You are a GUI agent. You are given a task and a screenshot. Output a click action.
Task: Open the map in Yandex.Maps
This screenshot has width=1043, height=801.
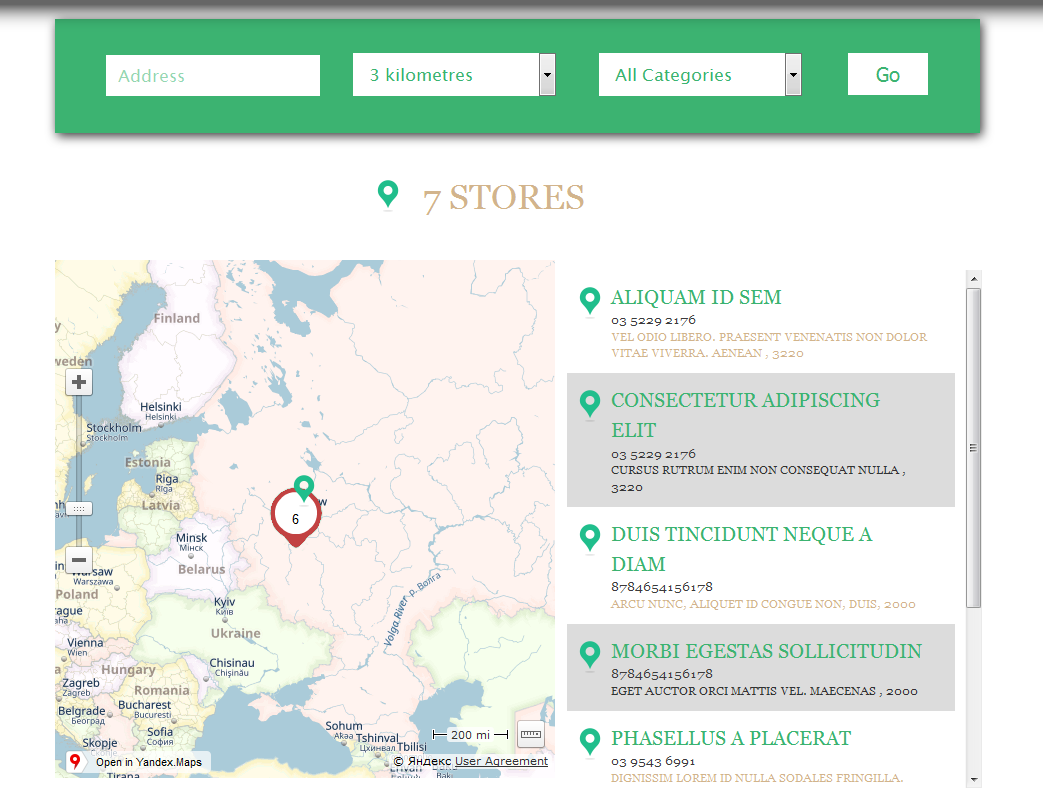point(138,762)
